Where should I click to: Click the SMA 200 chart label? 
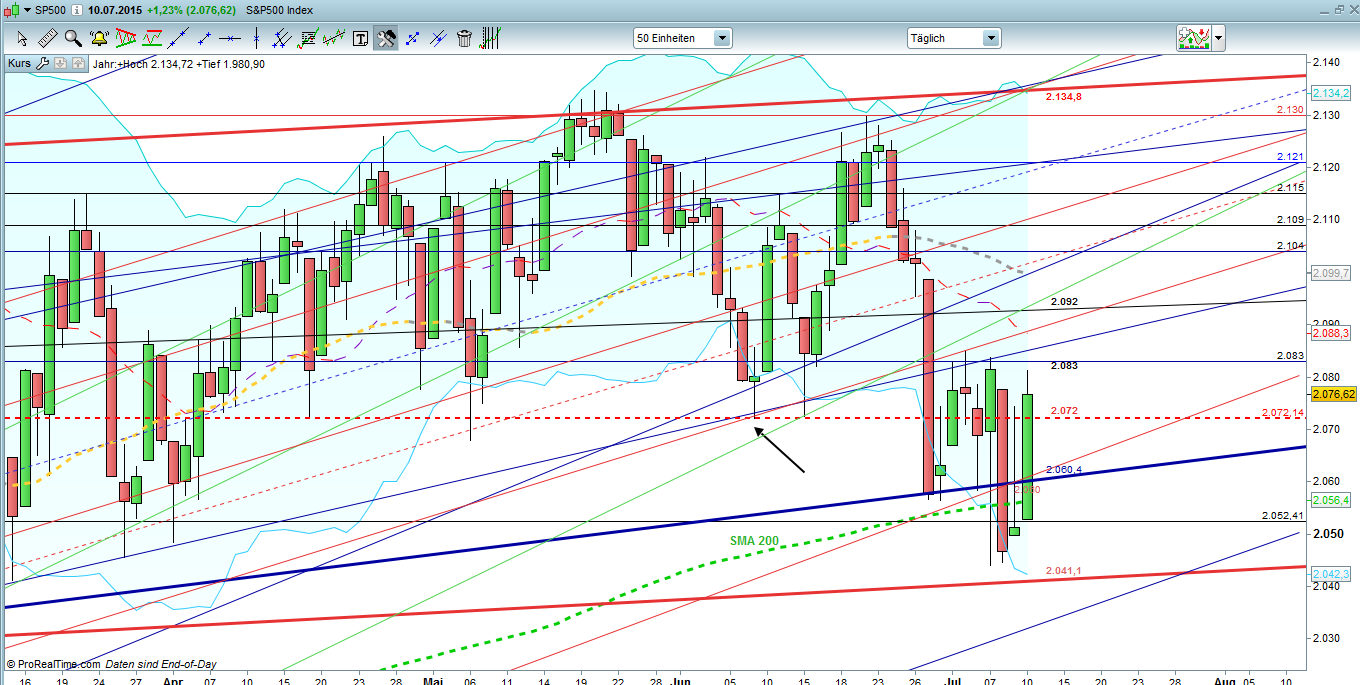click(752, 540)
